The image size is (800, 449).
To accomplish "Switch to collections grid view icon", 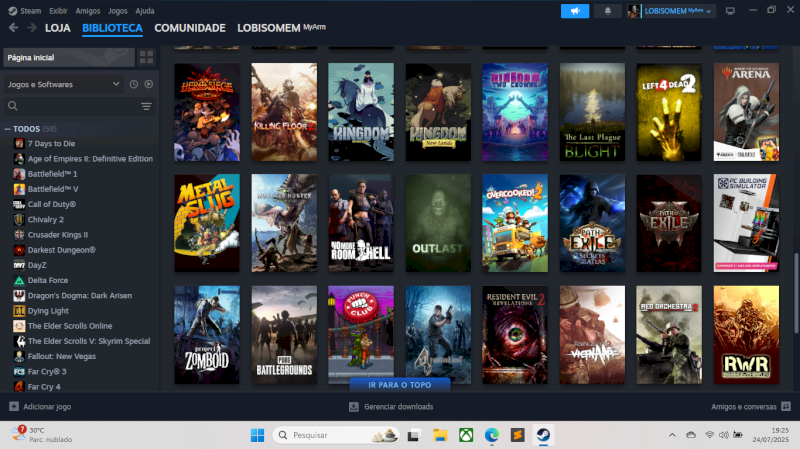I will [x=147, y=57].
